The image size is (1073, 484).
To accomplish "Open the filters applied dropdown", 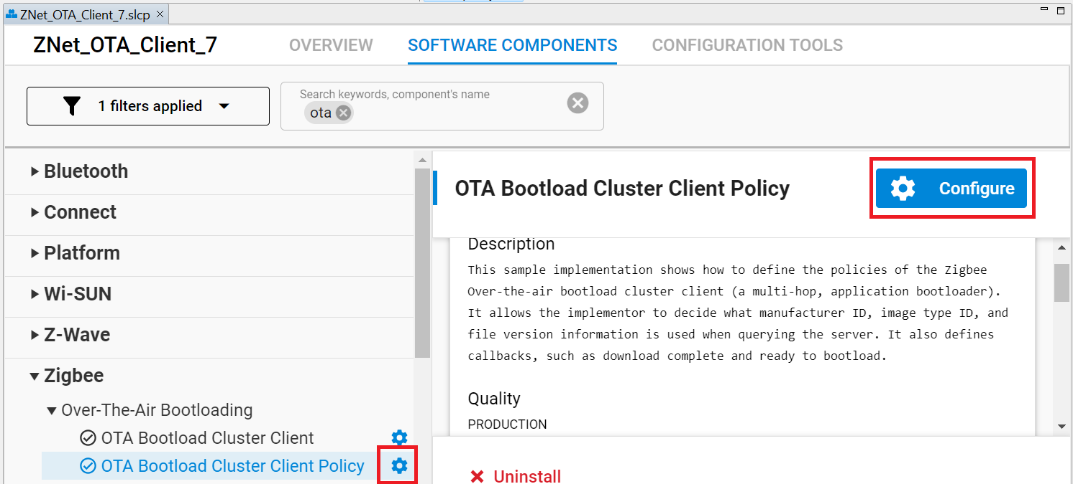I will [x=148, y=106].
